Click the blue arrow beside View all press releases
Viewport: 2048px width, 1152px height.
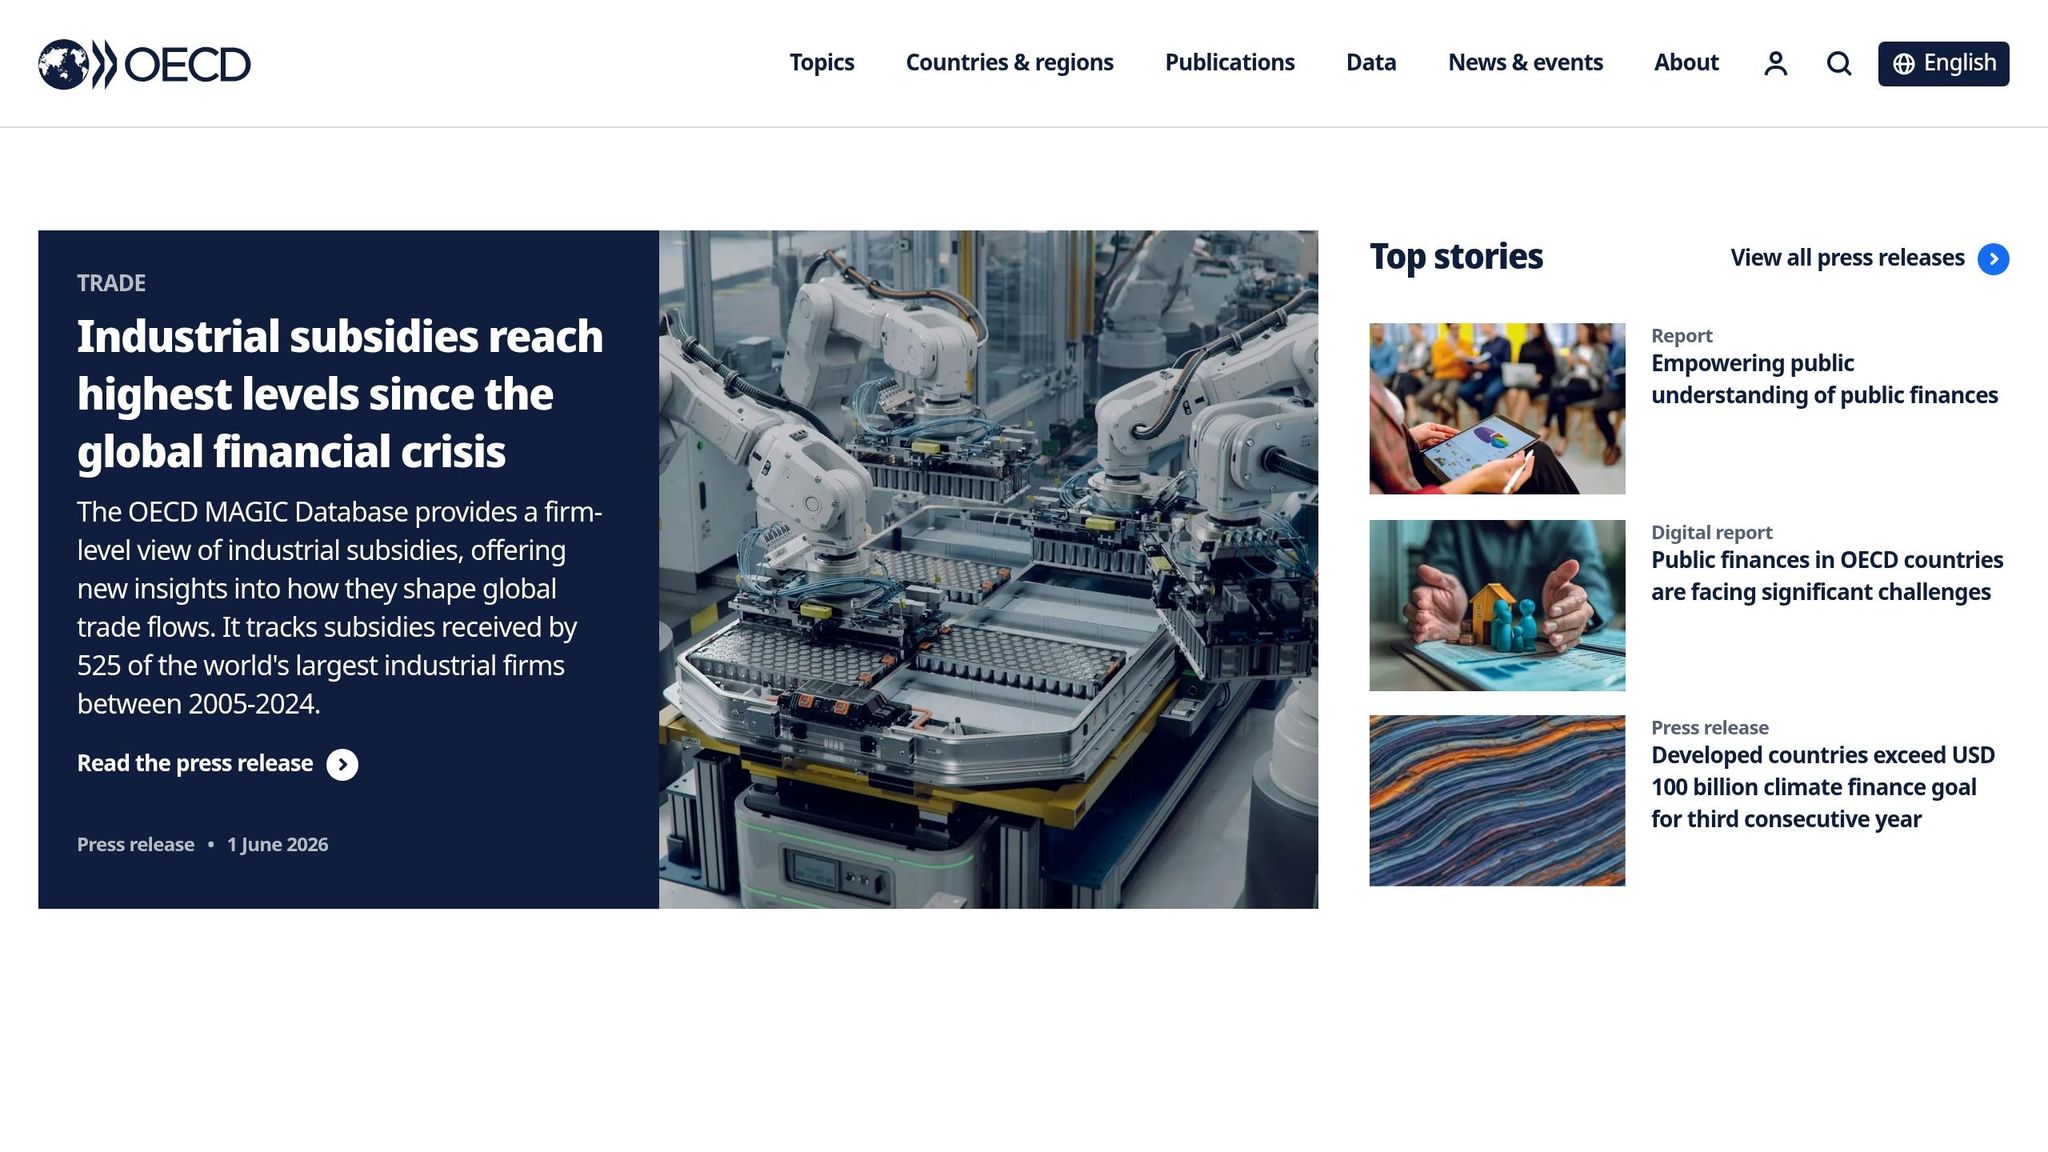[x=1993, y=259]
